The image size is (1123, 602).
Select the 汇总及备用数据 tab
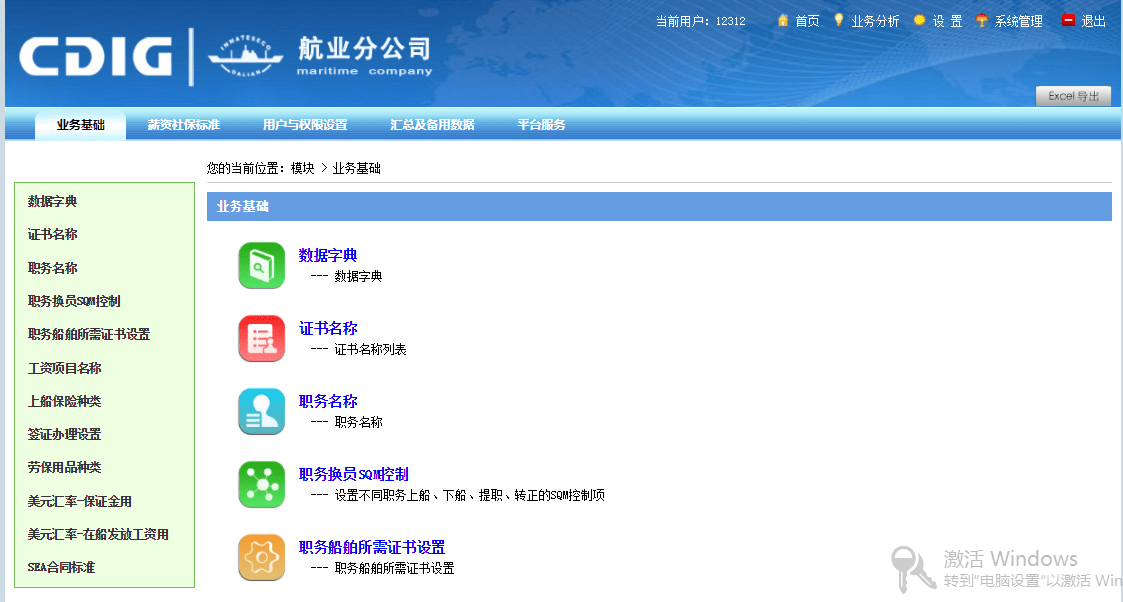[x=433, y=125]
